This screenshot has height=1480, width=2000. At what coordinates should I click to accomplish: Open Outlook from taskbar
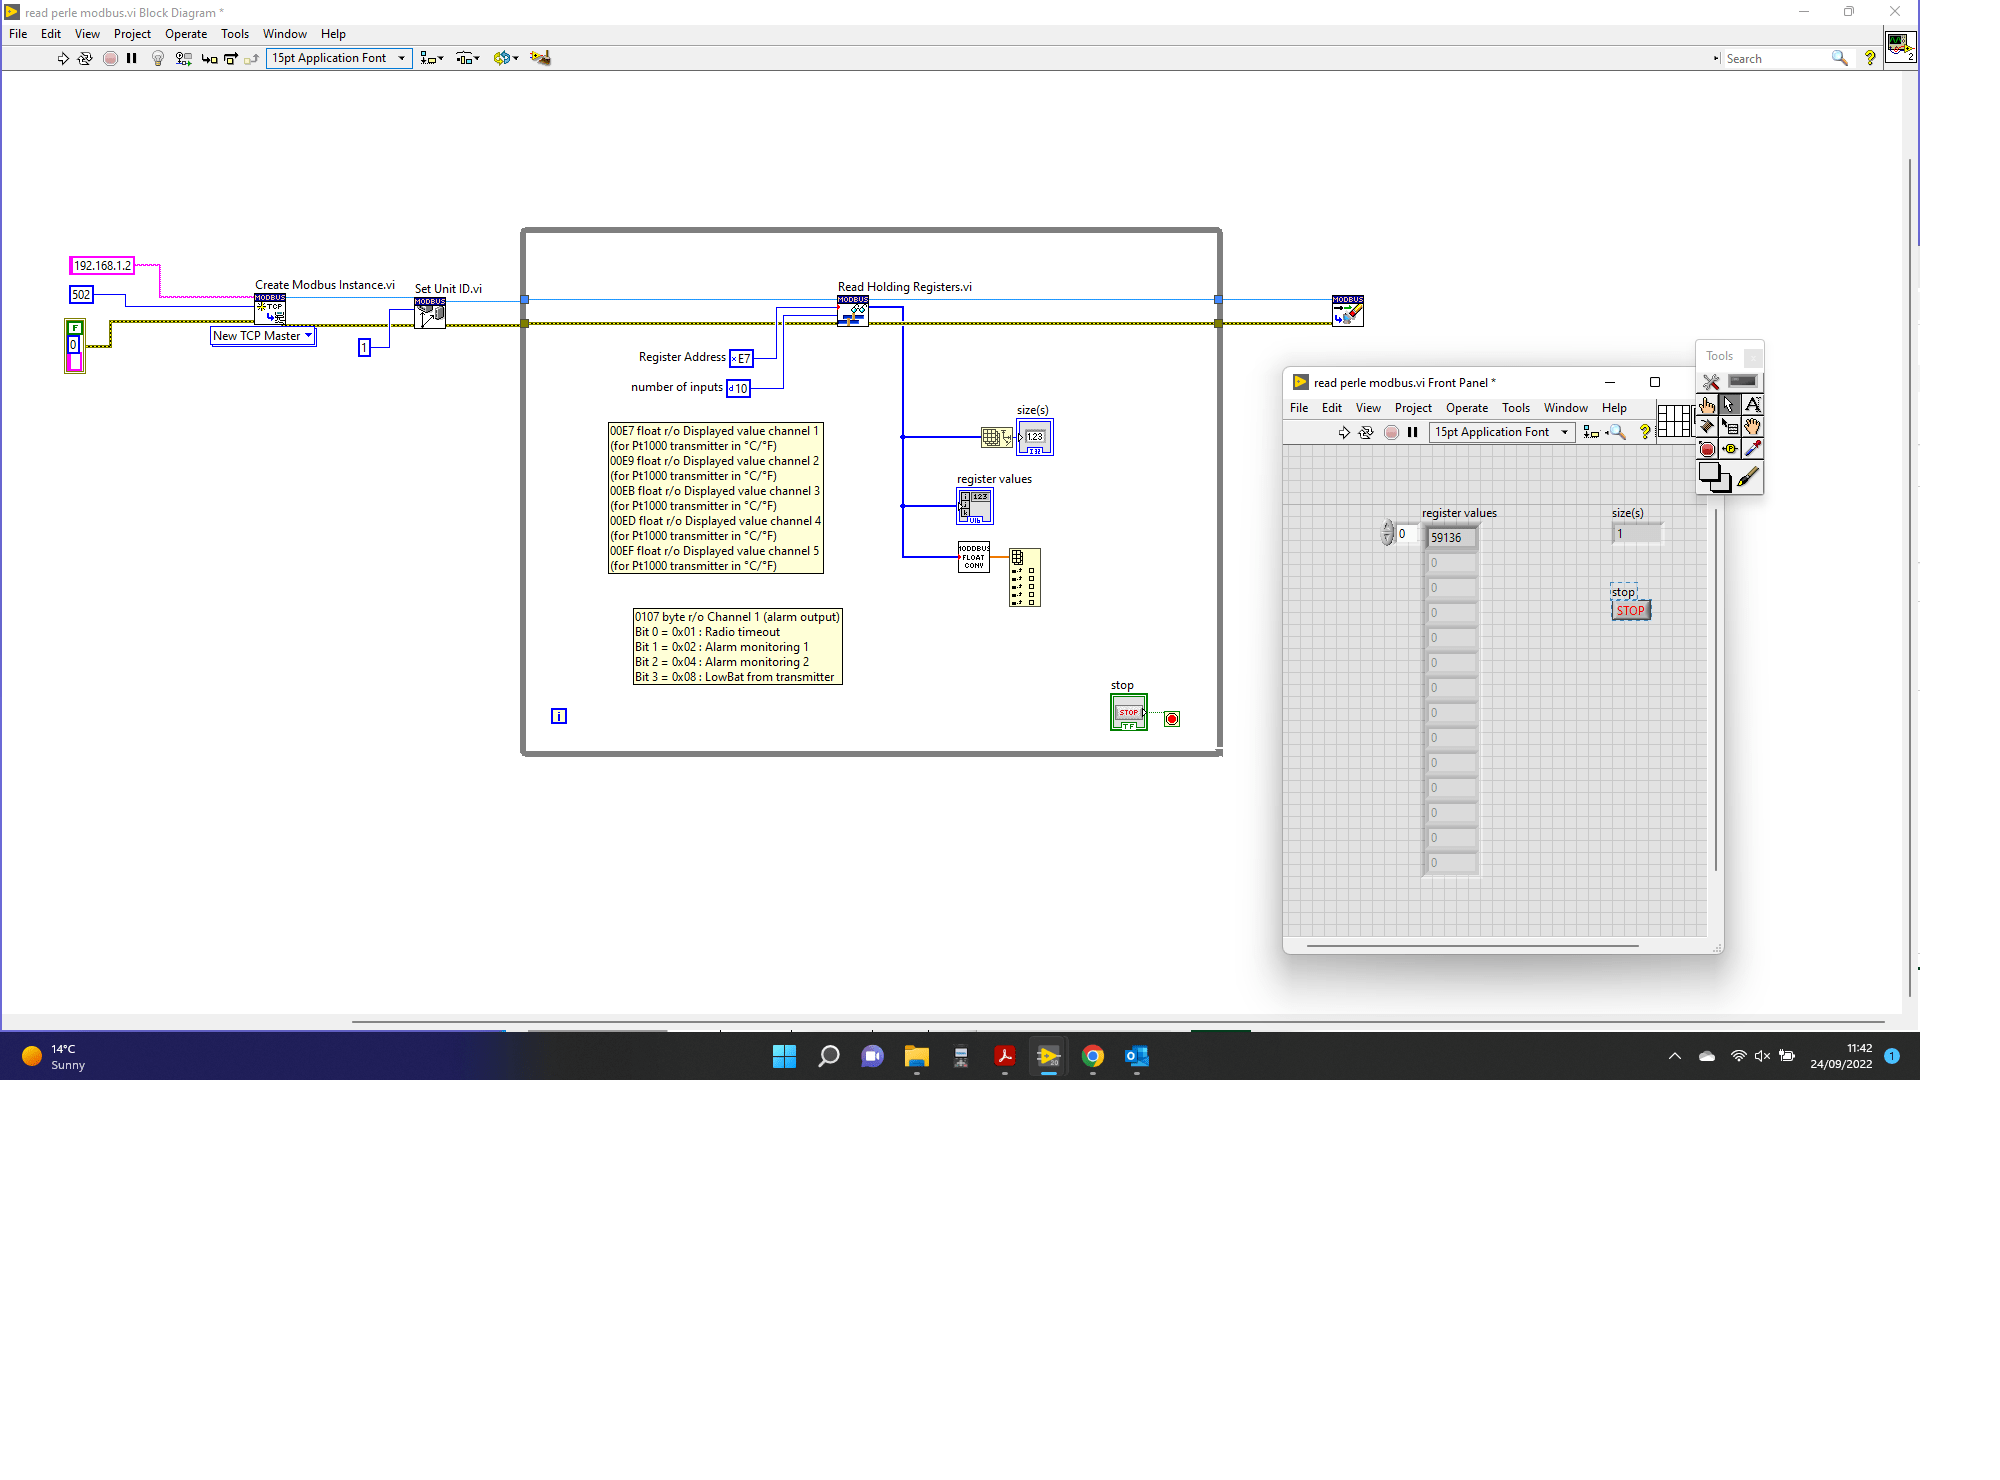(1137, 1057)
